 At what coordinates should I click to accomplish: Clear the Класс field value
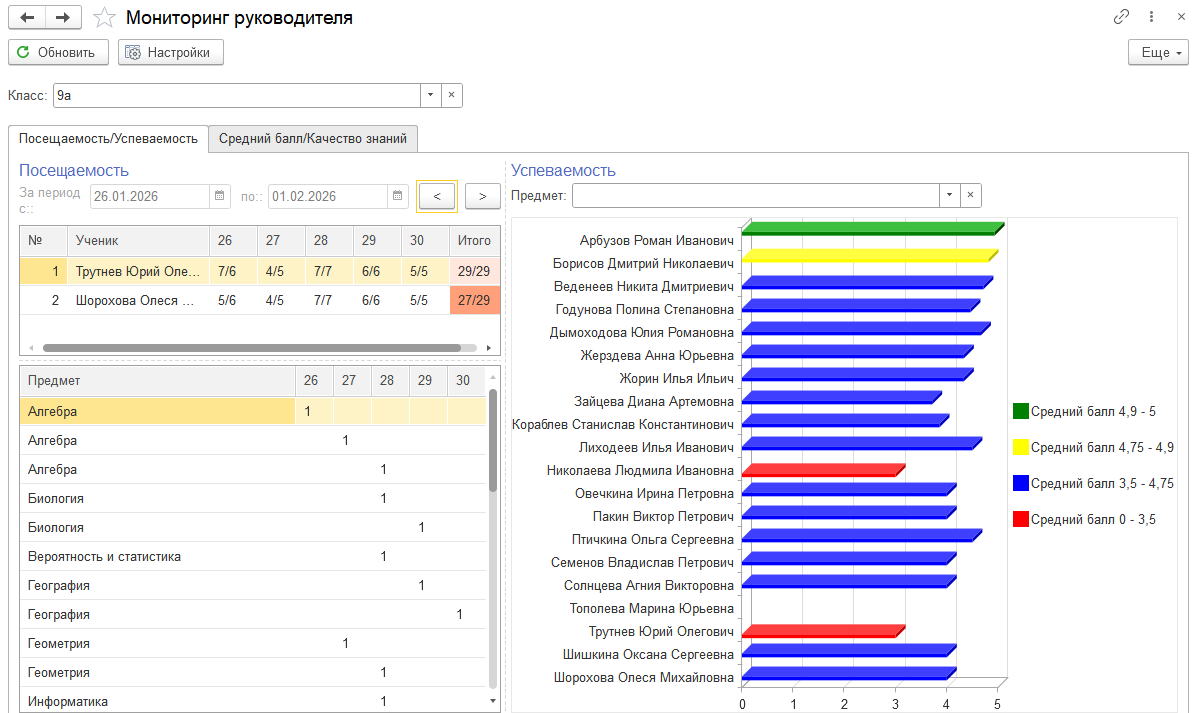tap(451, 95)
